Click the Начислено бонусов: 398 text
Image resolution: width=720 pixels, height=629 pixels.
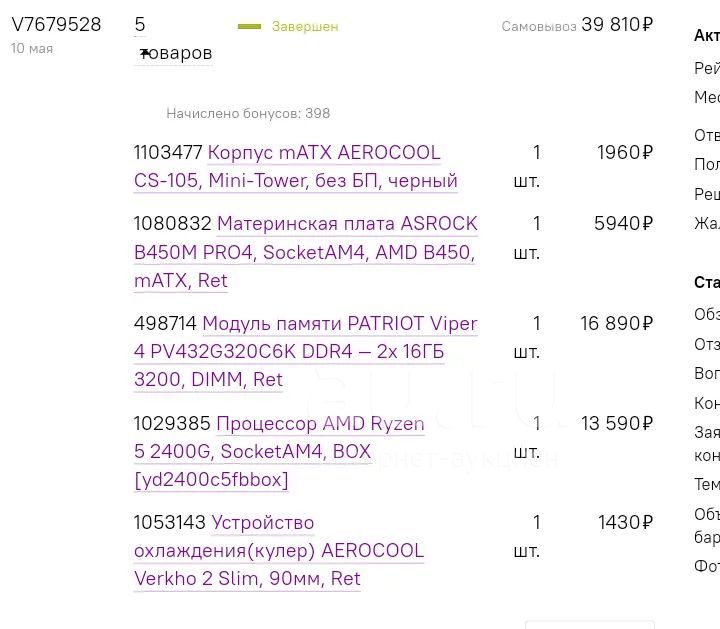[248, 113]
